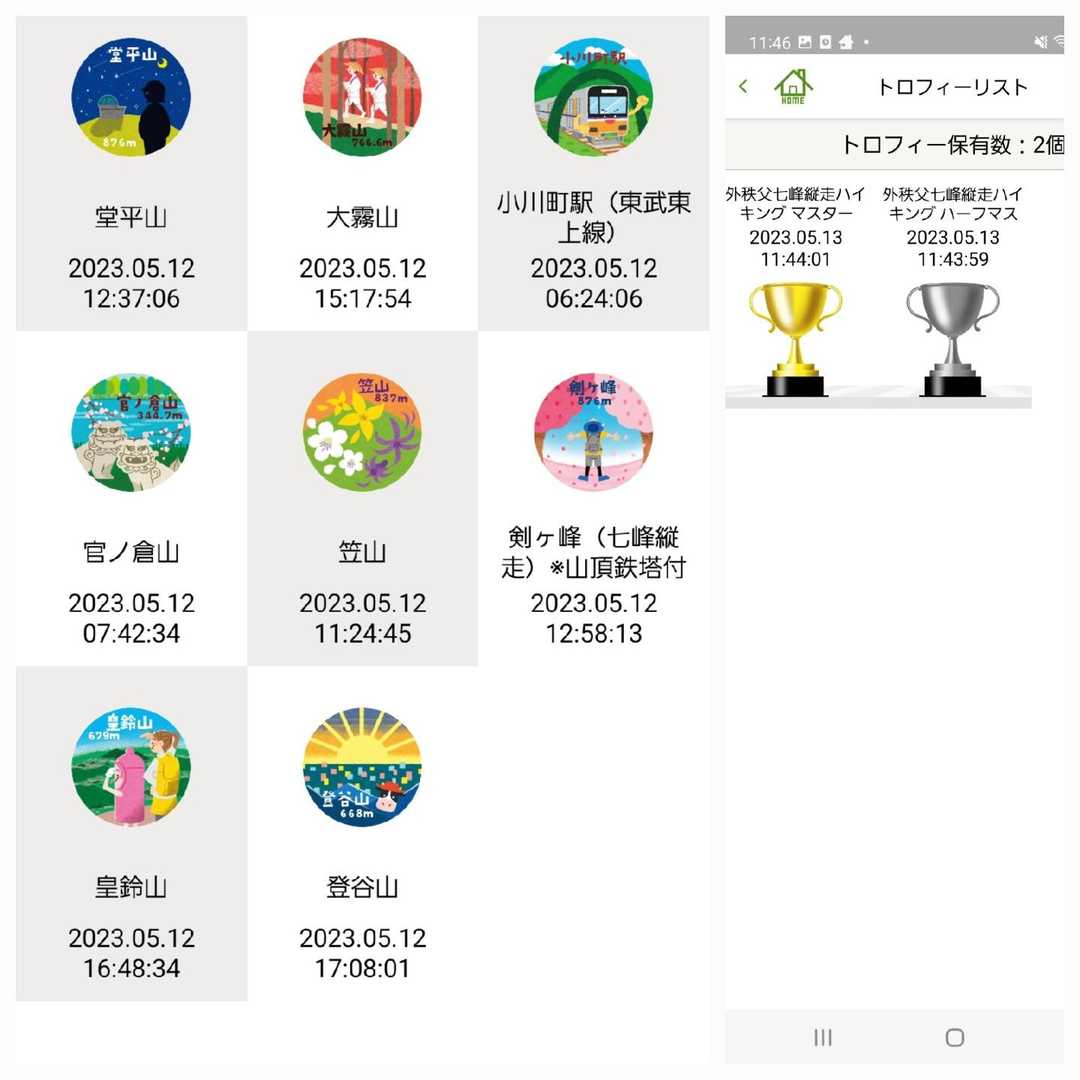
Task: Tap the 登谷山 timestamp 17:08:01
Action: pos(362,968)
